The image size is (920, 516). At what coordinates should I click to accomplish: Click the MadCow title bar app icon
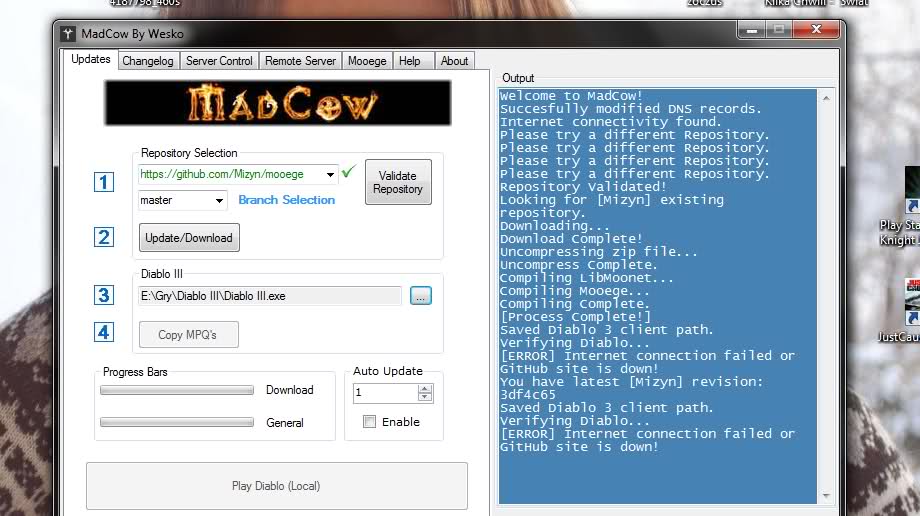click(x=68, y=33)
